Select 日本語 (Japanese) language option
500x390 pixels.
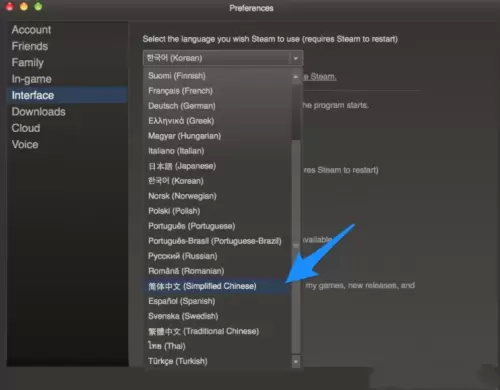[x=218, y=166]
